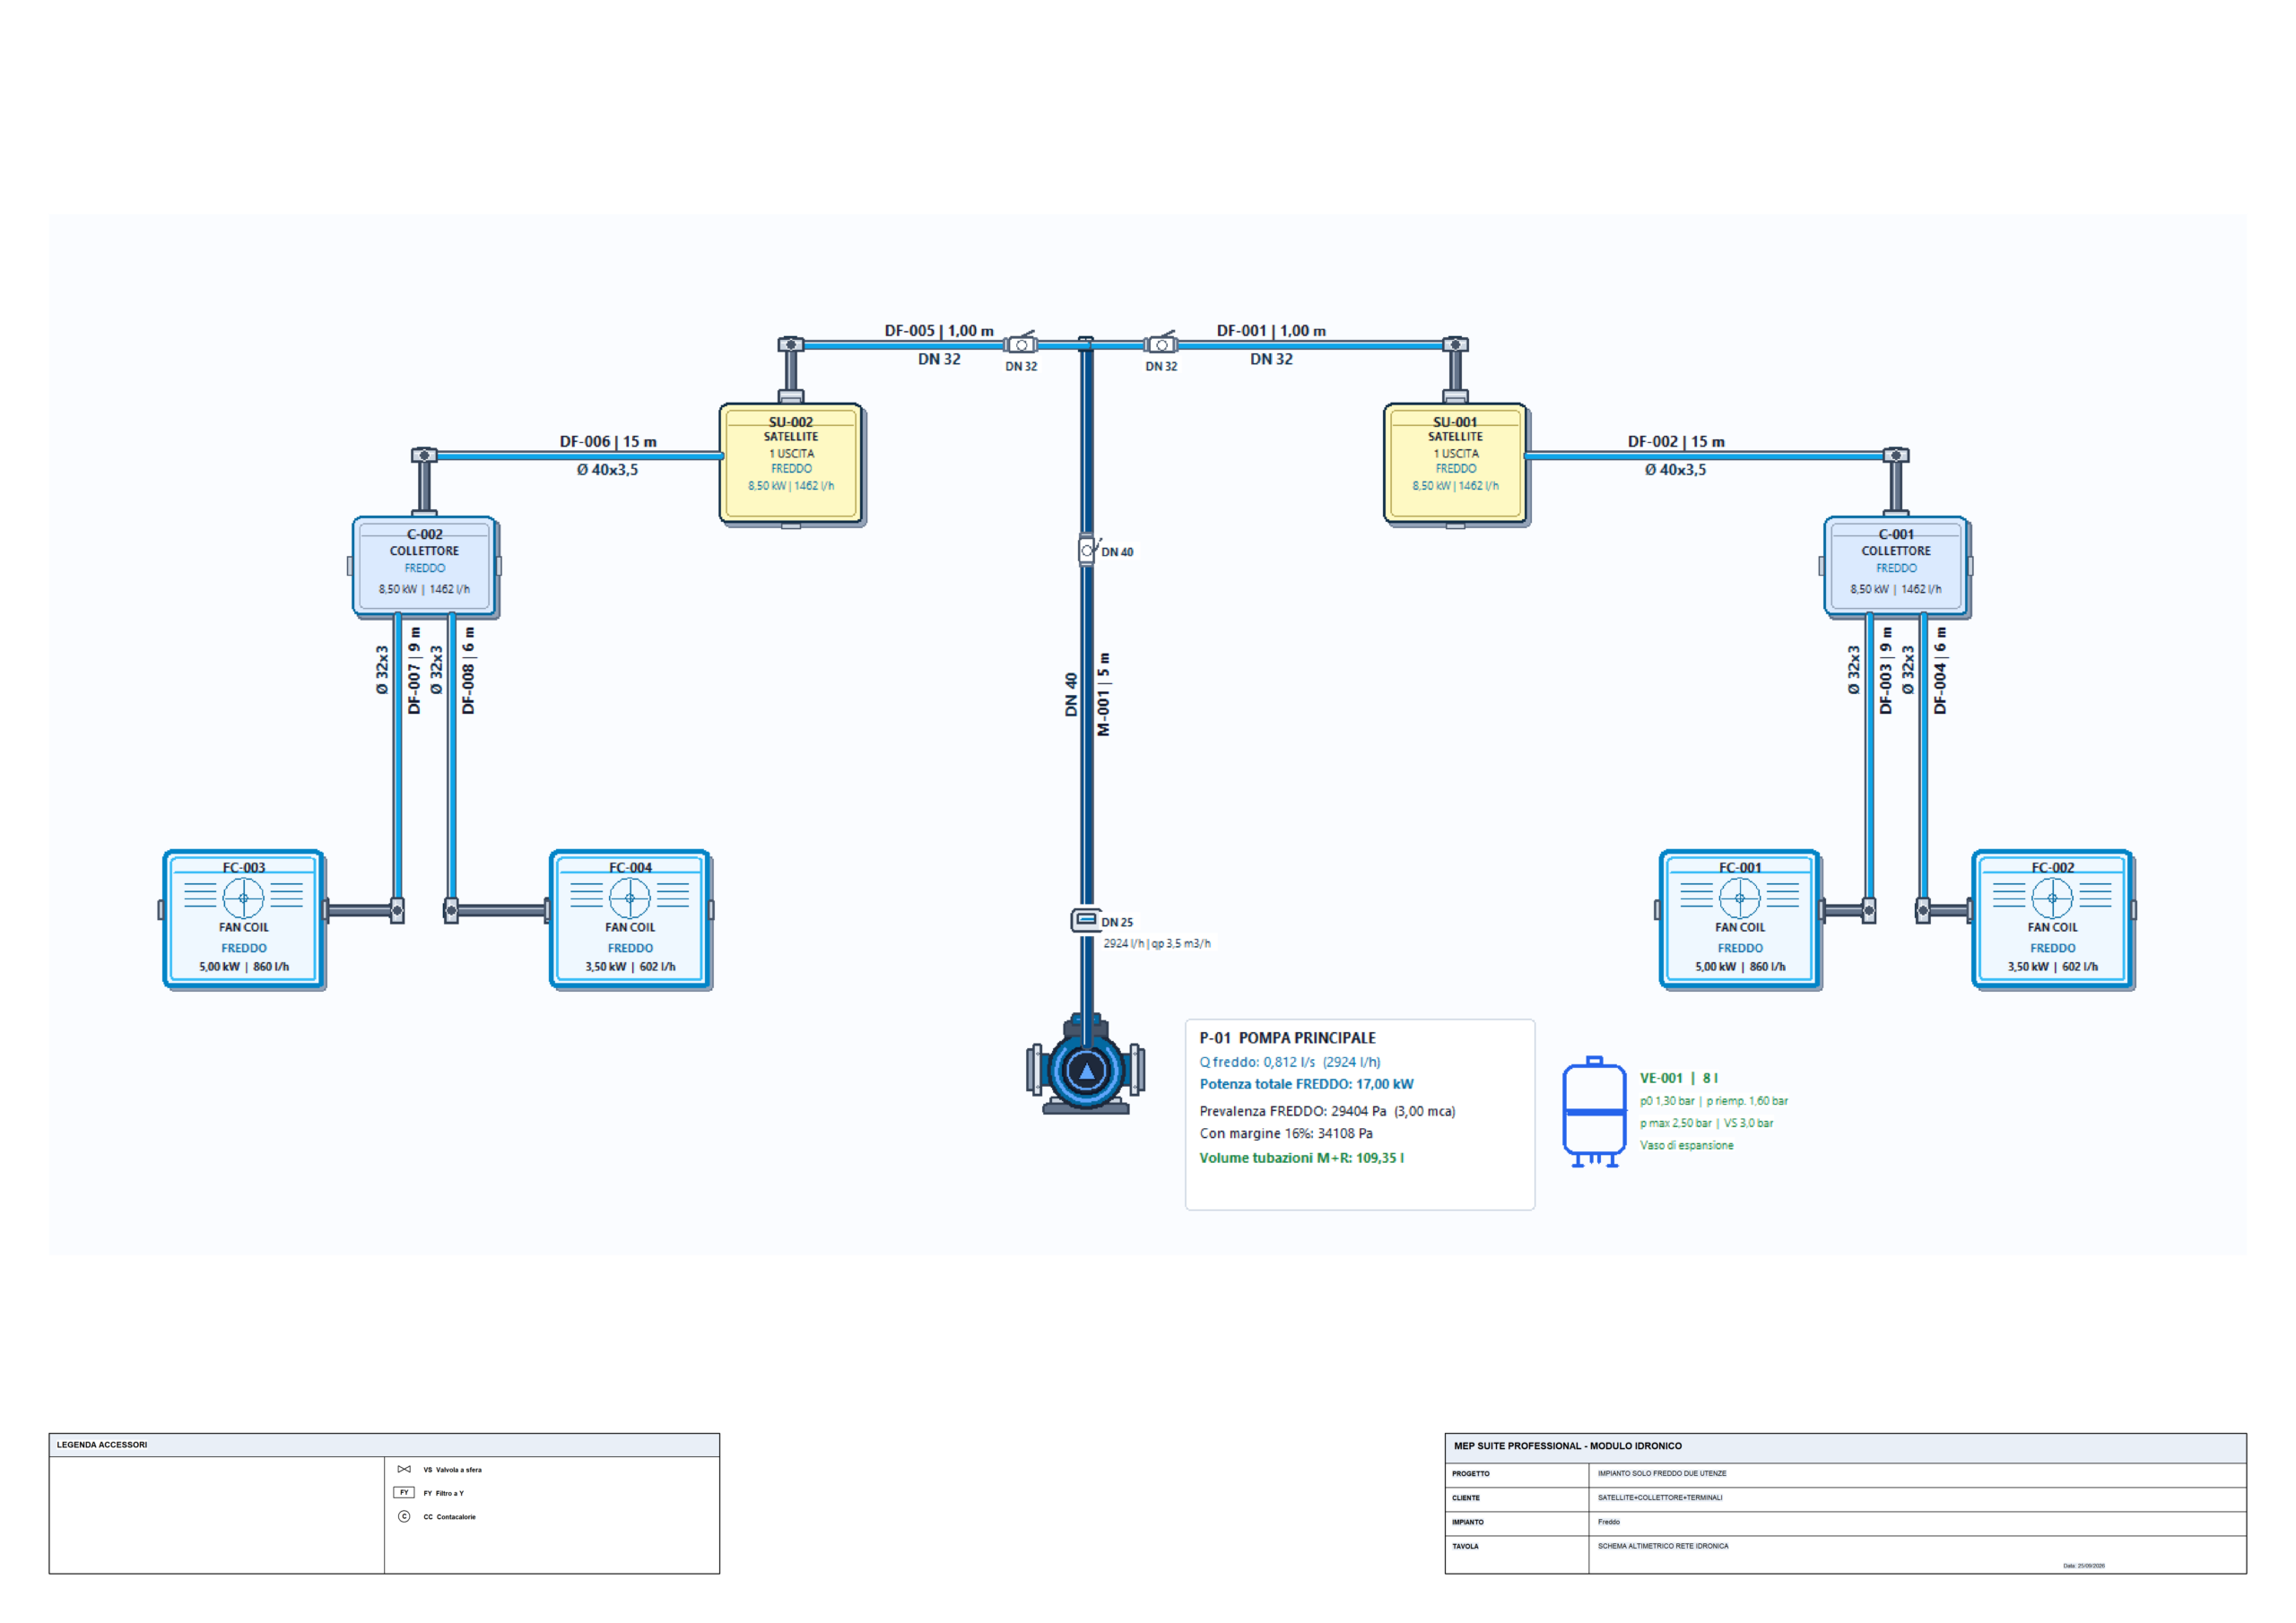The width and height of the screenshot is (2296, 1623).
Task: Select the SU-001 satellite unit block
Action: pos(1455,463)
